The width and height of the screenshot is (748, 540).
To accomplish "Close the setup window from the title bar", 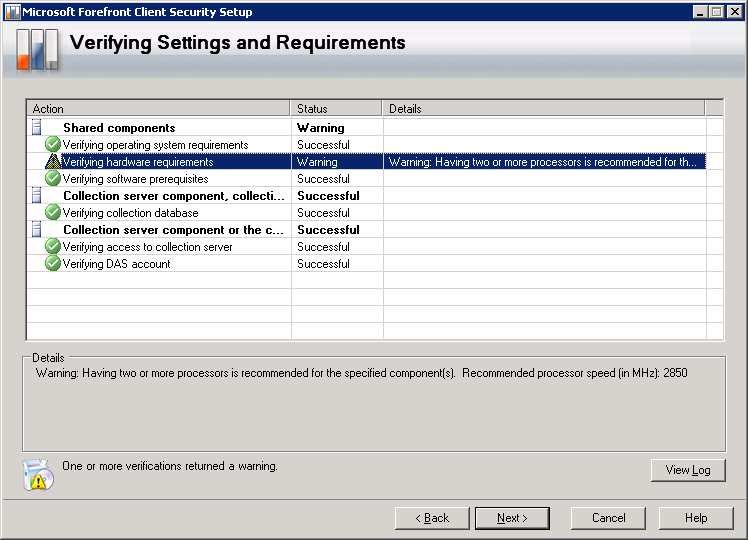I will point(735,11).
